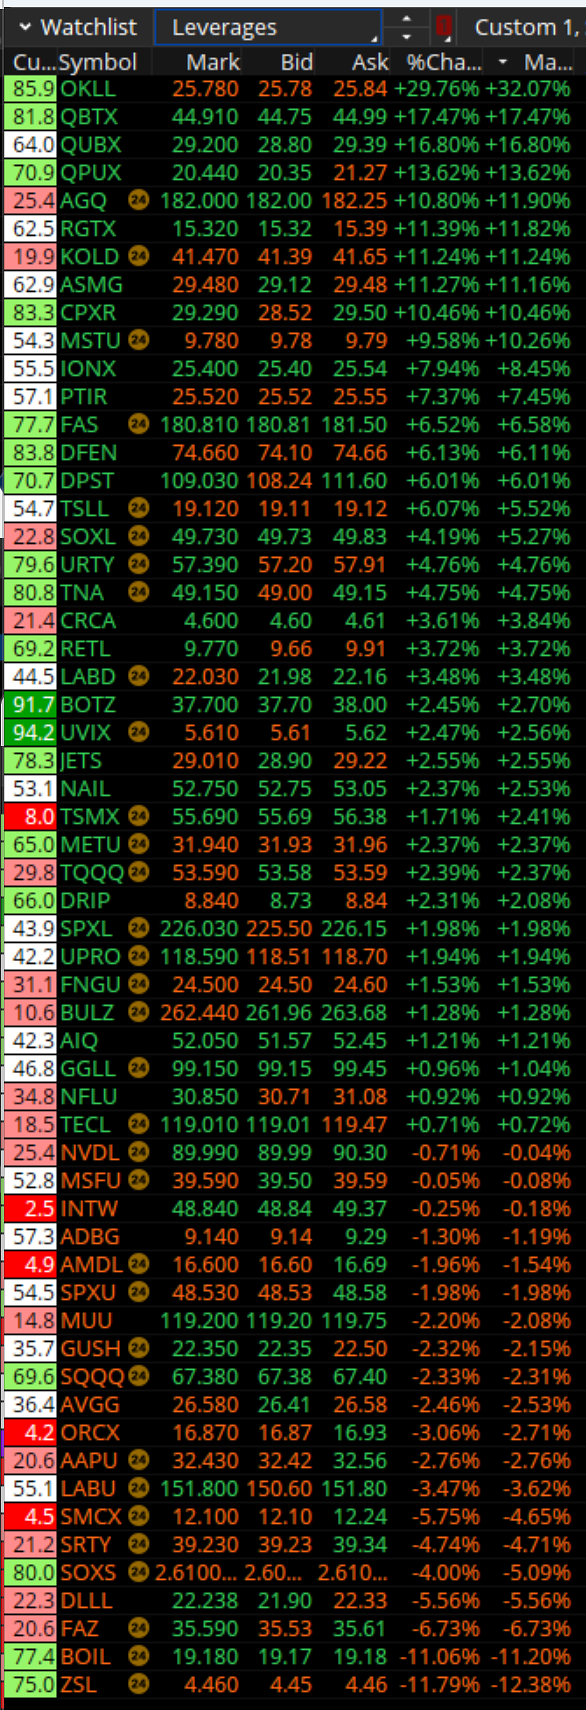Toggle sort arrow before Ma... column
Screen dimensions: 586x1710
click(503, 62)
